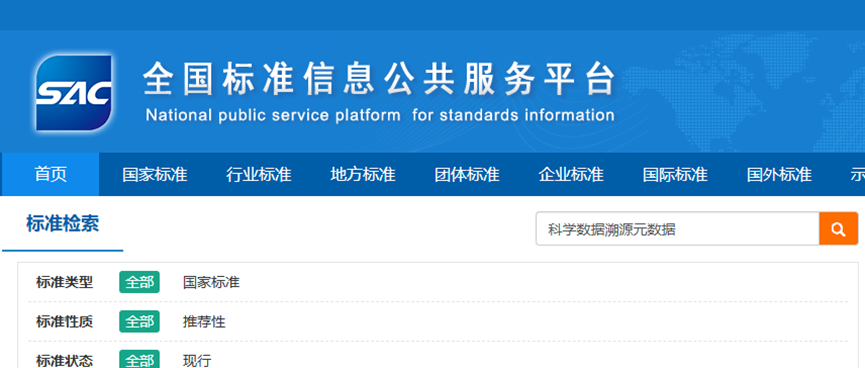Select 全部 for 标准状态 filter
The image size is (865, 368).
tap(139, 360)
